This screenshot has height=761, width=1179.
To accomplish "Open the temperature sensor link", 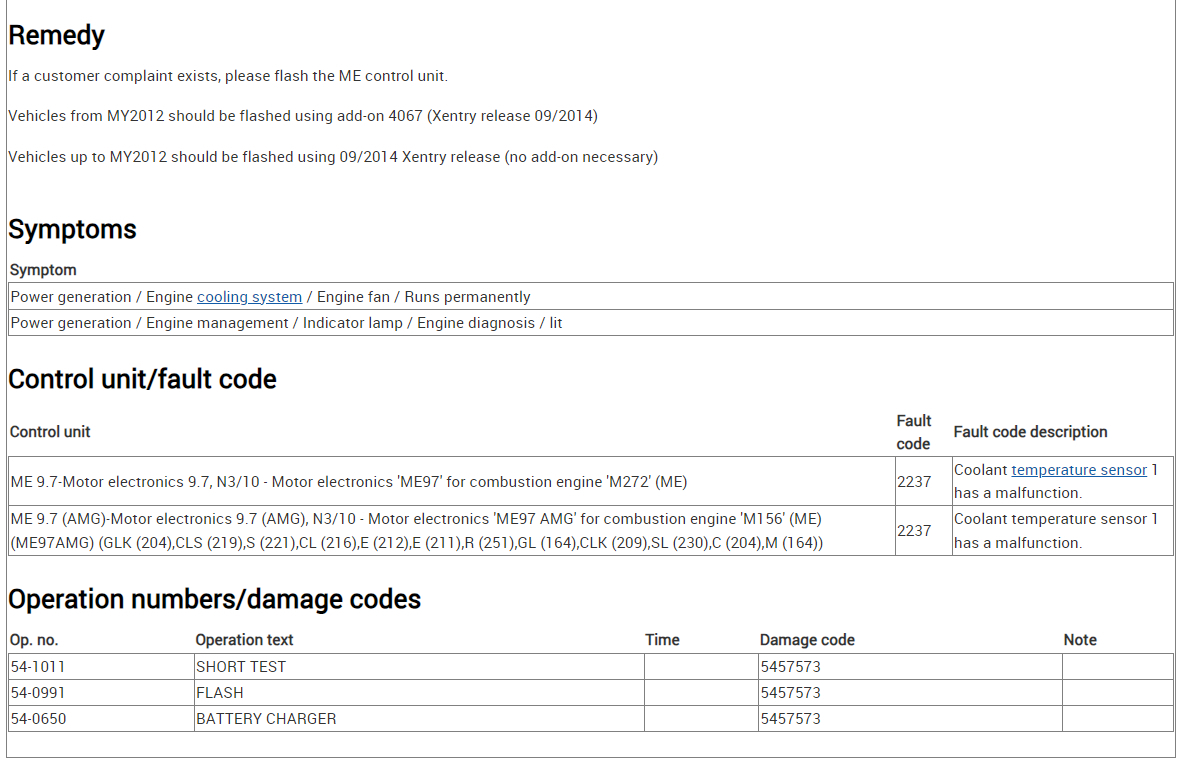I will pos(1079,470).
